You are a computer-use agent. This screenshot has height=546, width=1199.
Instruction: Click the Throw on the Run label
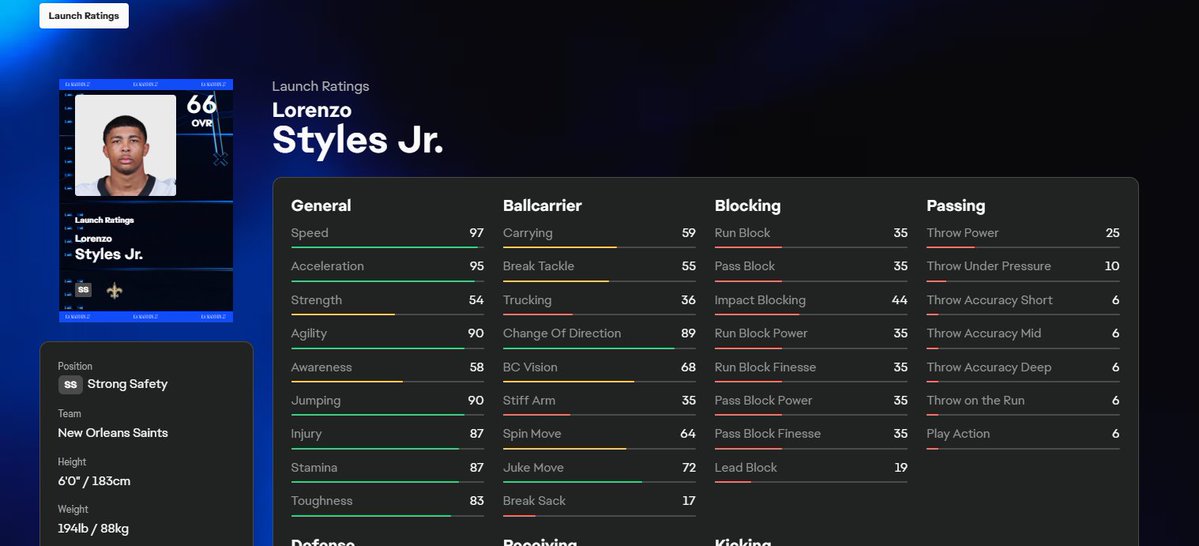click(x=976, y=401)
